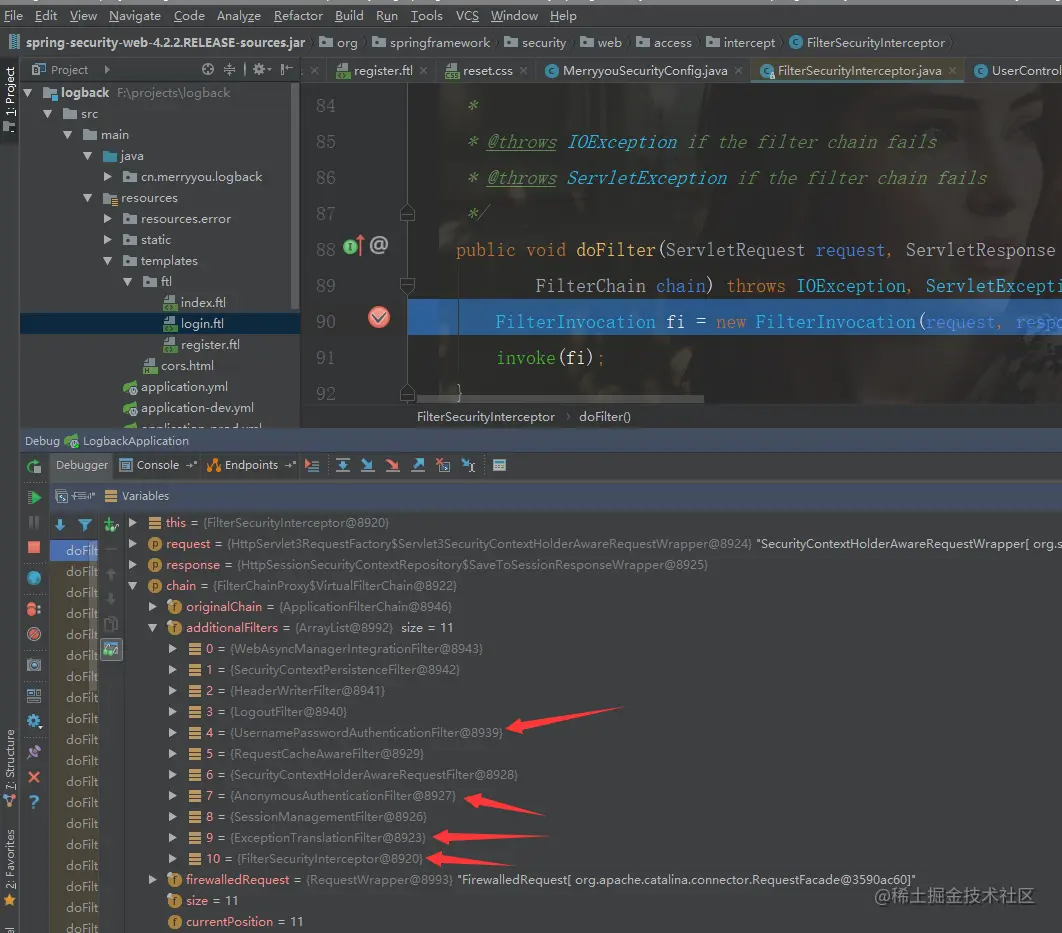Click Step Over icon

pos(343,465)
